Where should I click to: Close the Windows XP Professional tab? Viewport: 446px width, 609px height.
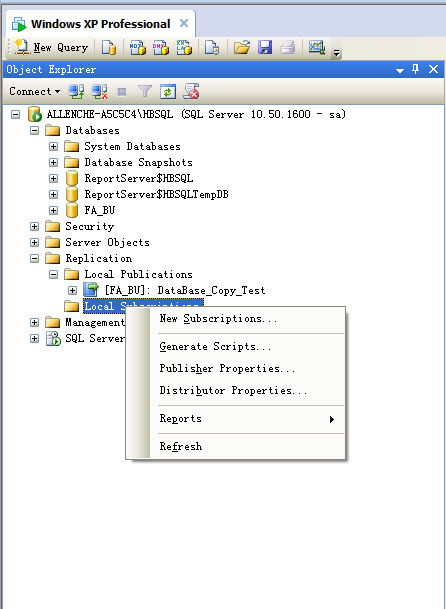(x=184, y=23)
